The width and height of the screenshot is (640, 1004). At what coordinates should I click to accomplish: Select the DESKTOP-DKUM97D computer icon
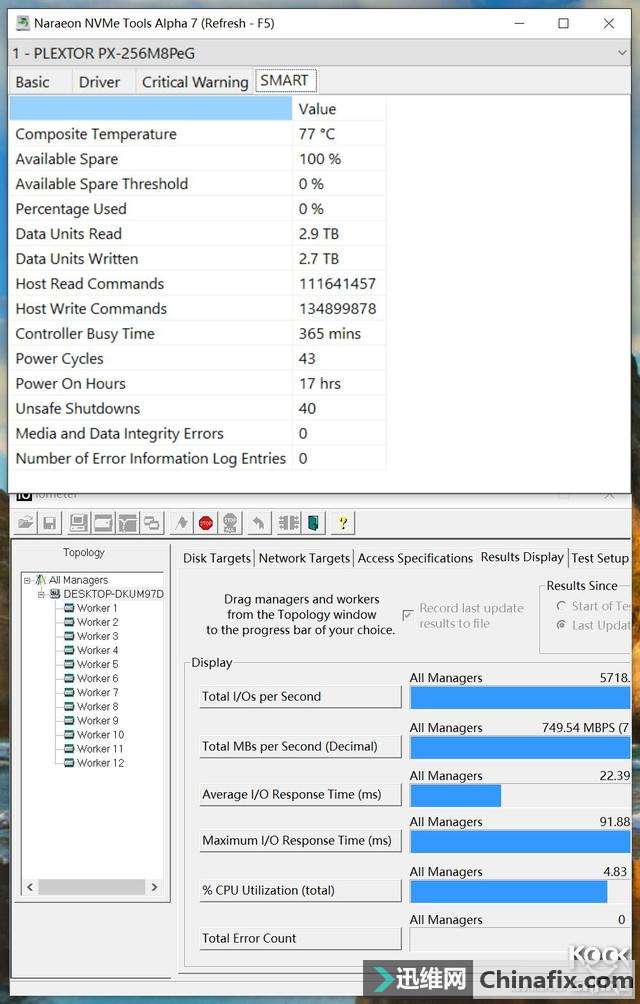click(x=55, y=594)
